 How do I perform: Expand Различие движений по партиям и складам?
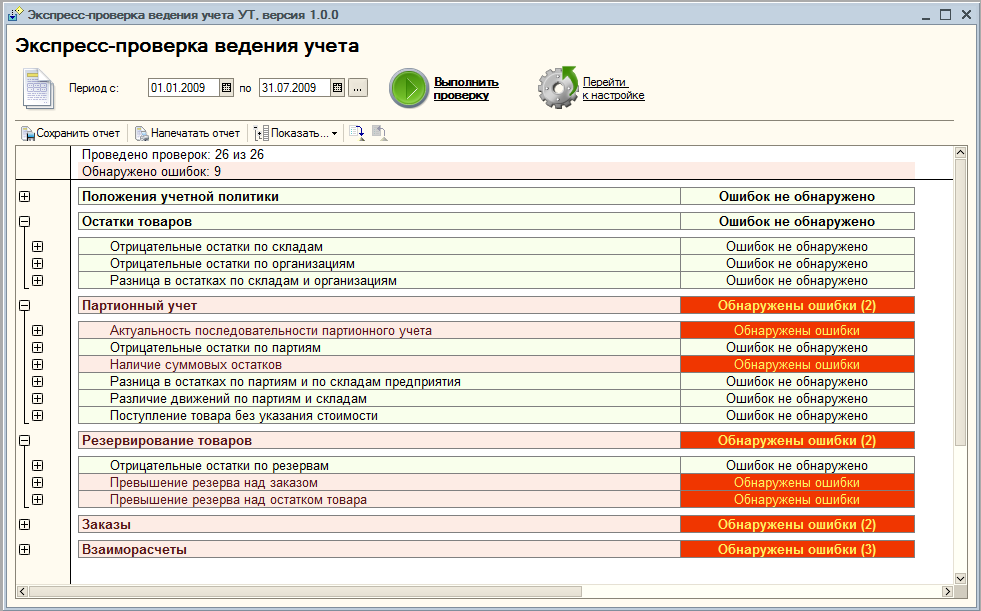pyautogui.click(x=38, y=398)
